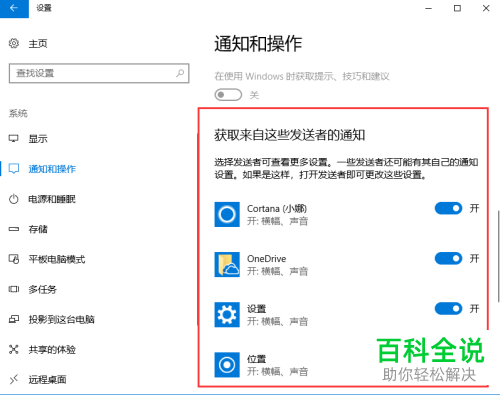Image resolution: width=500 pixels, height=395 pixels.
Task: Click the 共享的体验 shared experiences icon
Action: (14, 349)
